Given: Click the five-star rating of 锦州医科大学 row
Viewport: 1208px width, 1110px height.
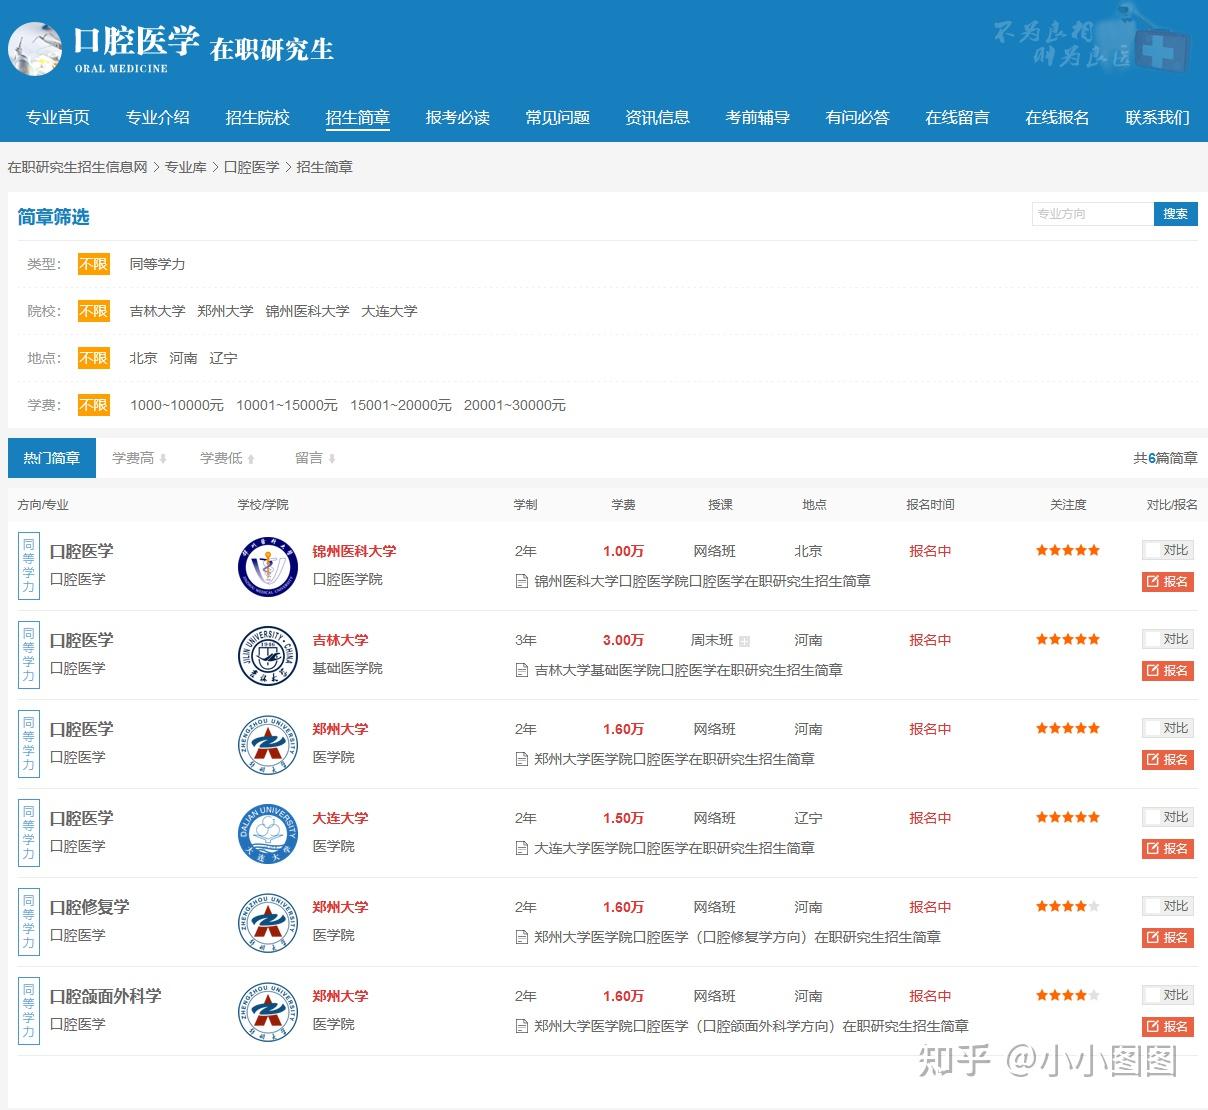Looking at the screenshot, I should (x=1067, y=550).
